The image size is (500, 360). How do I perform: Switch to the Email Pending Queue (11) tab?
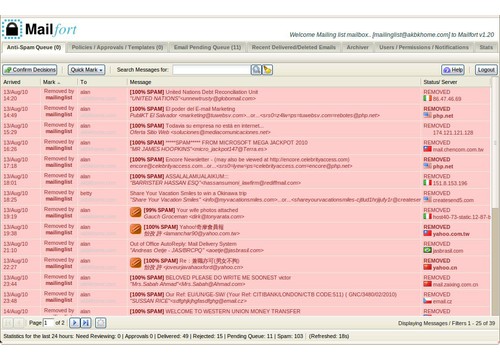click(207, 47)
